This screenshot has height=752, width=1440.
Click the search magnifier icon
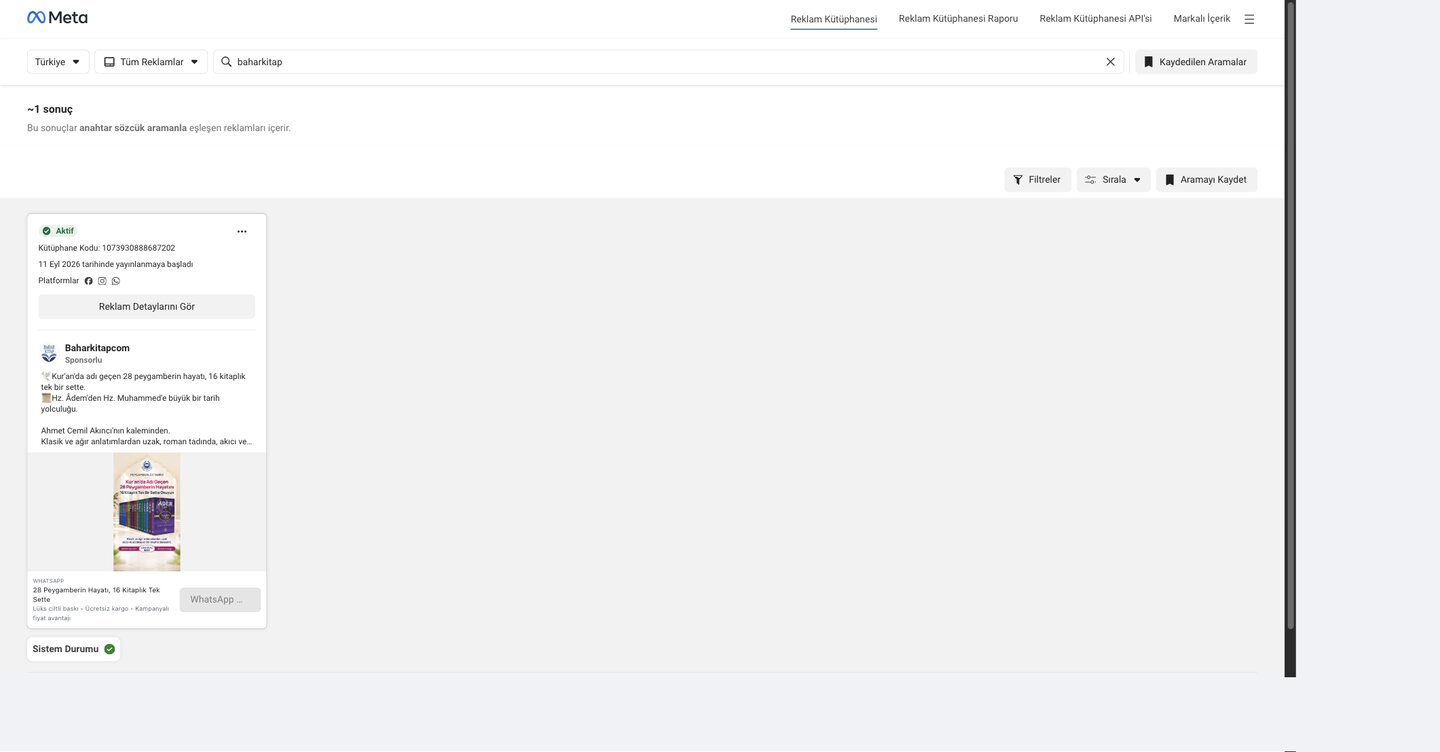click(226, 62)
